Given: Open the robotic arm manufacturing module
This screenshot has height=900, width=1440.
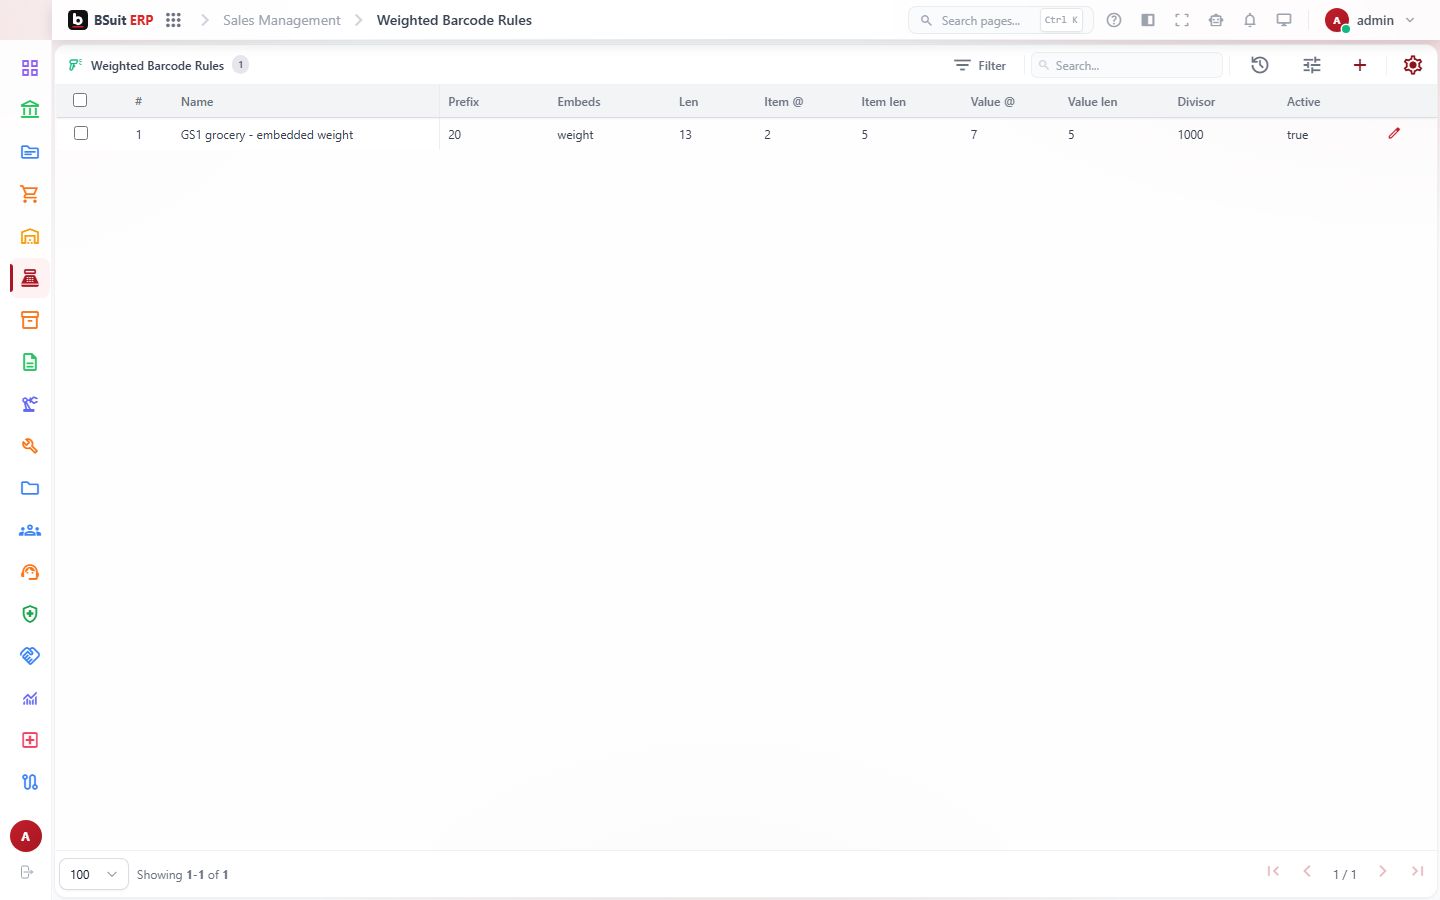Looking at the screenshot, I should tap(30, 404).
